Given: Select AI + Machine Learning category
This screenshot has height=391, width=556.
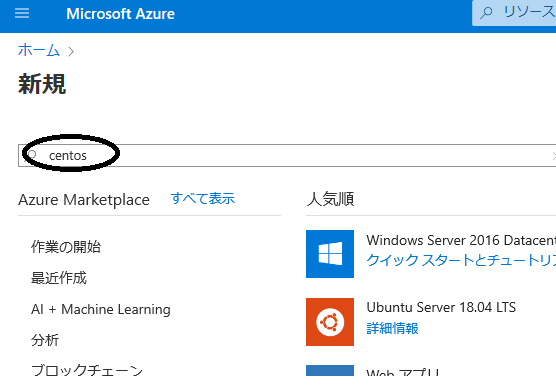Looking at the screenshot, I should tap(101, 309).
